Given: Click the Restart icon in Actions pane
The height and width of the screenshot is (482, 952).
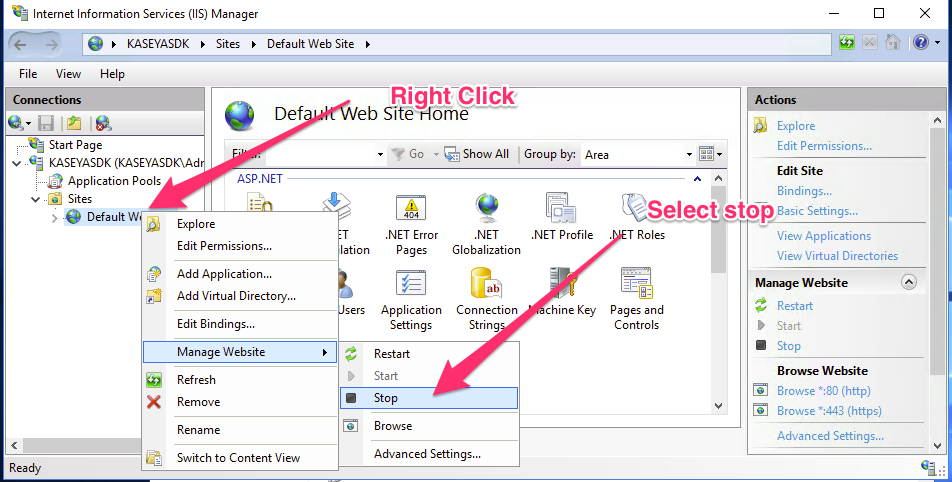Looking at the screenshot, I should [761, 305].
